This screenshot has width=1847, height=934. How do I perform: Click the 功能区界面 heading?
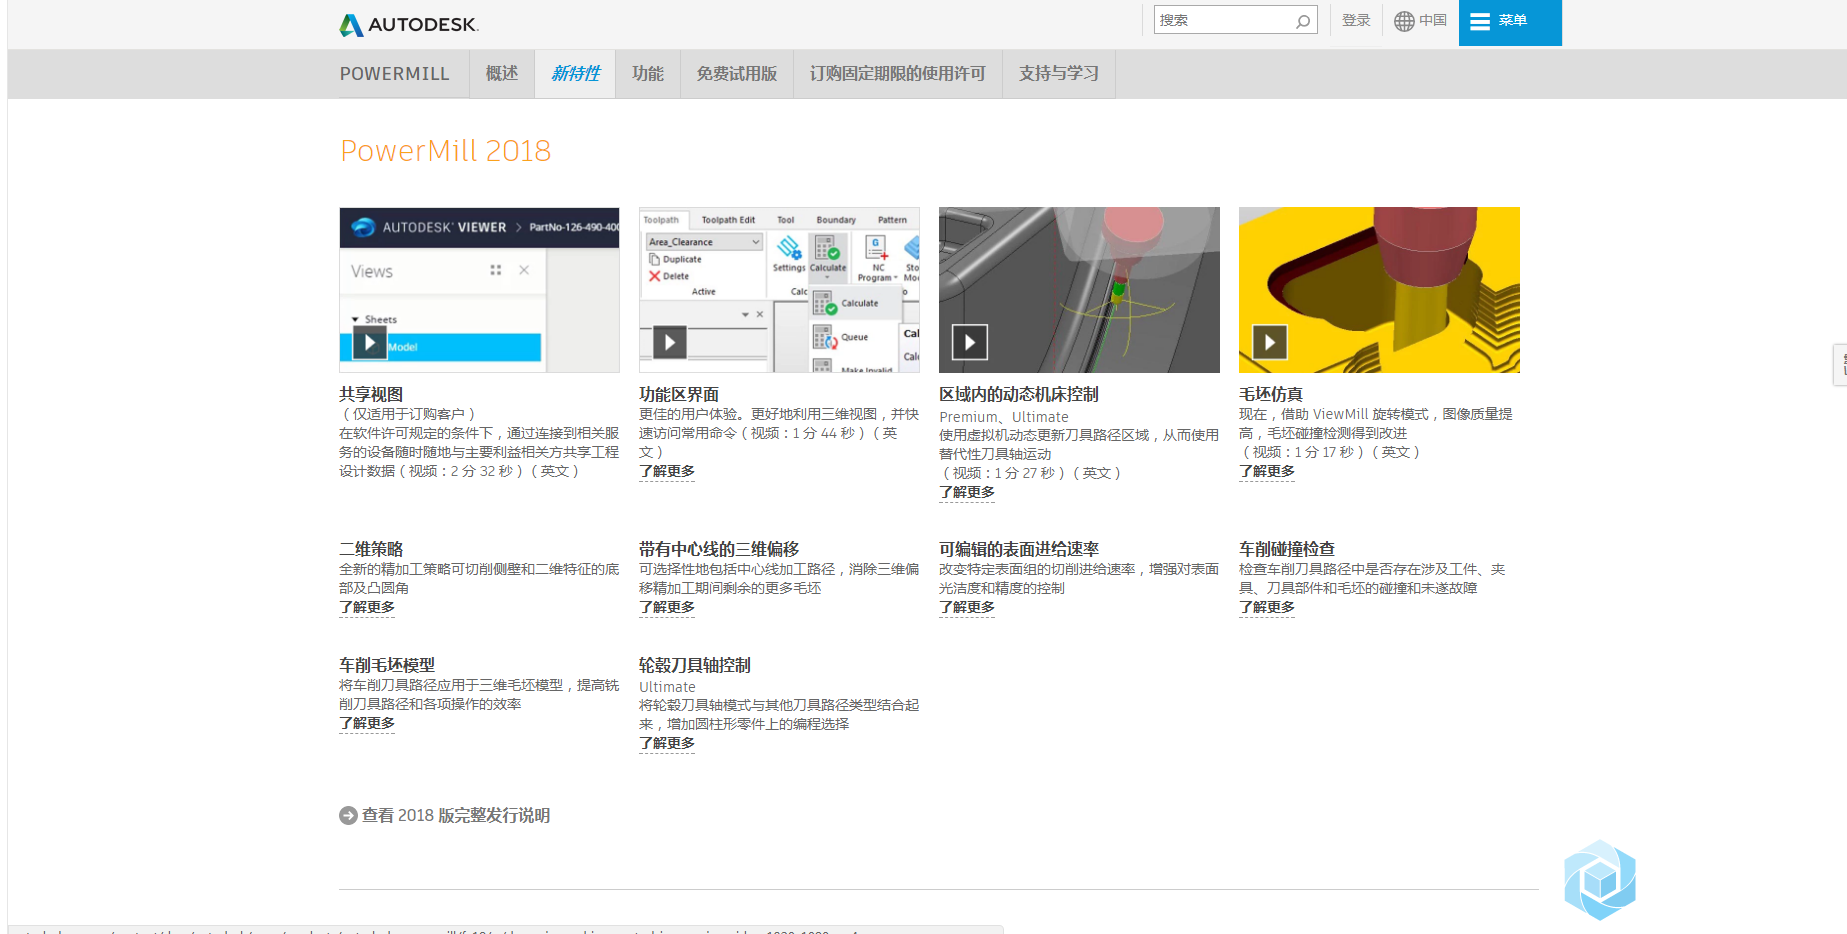coord(679,394)
